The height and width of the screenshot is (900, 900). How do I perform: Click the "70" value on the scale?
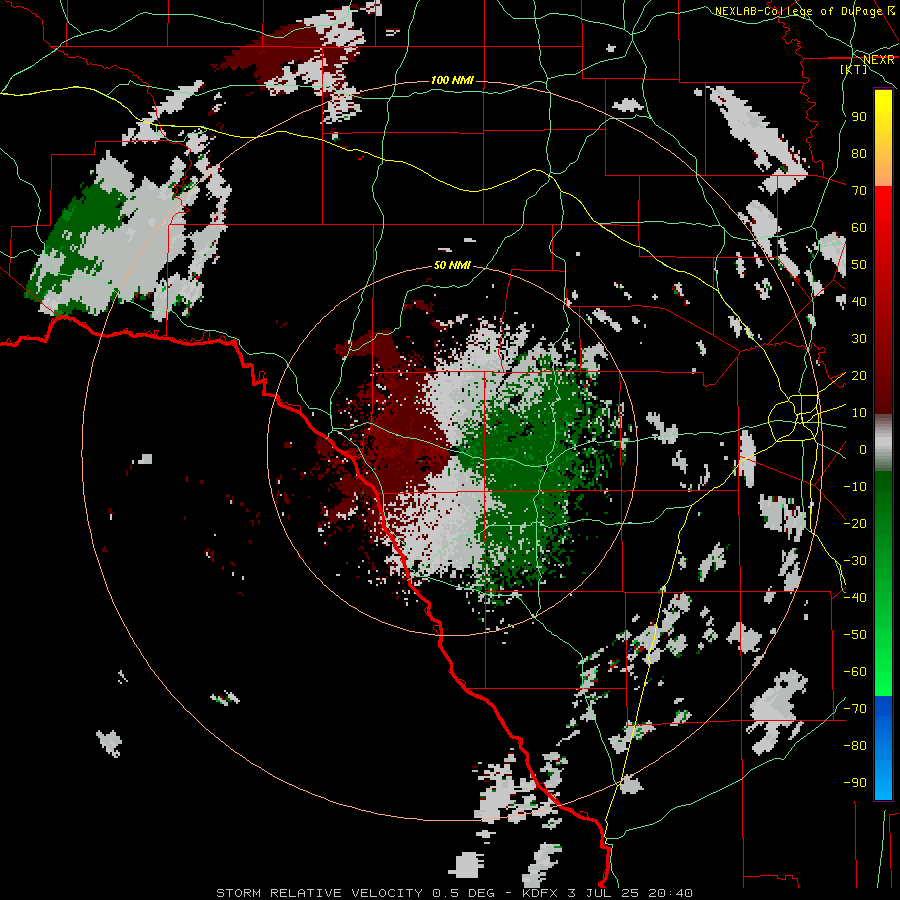[x=859, y=191]
